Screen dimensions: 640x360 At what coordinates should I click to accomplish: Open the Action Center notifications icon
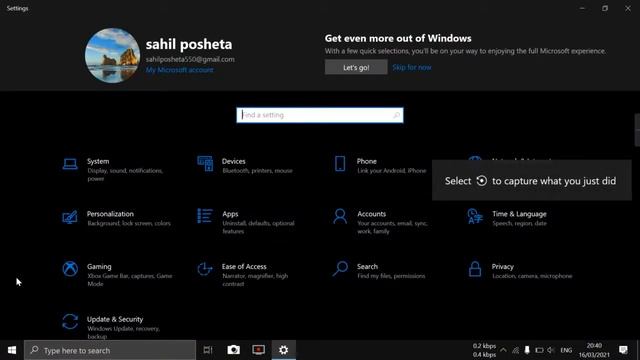point(623,350)
